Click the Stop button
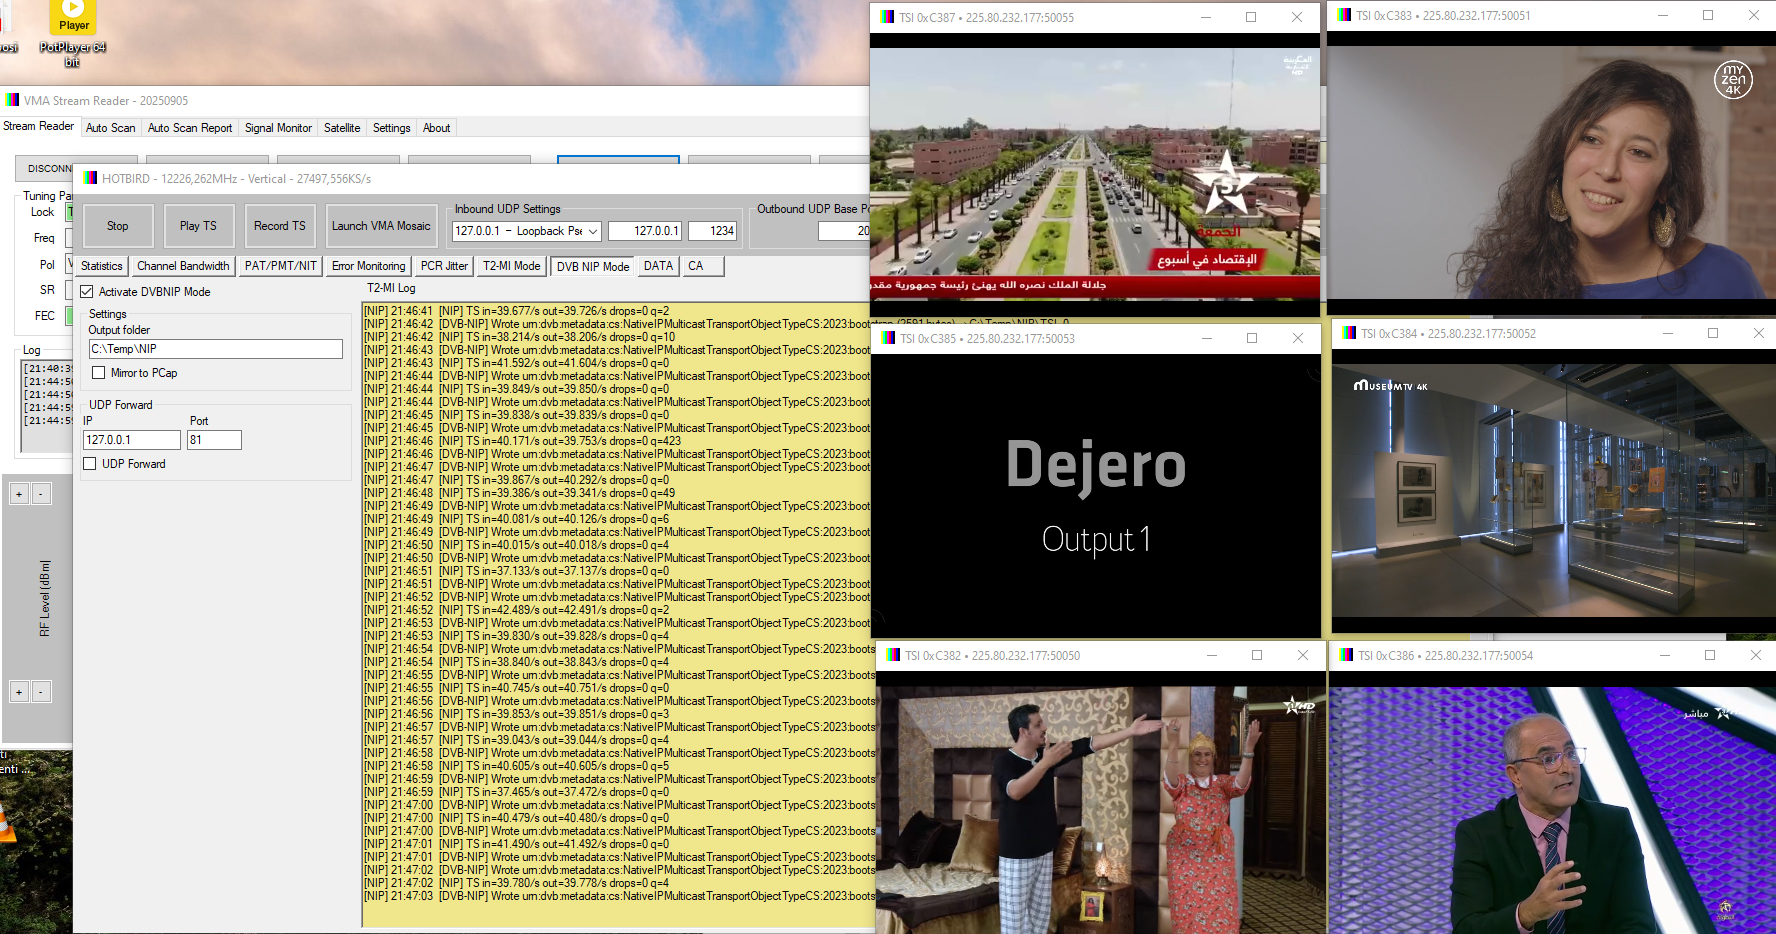Viewport: 1776px width, 934px height. click(118, 226)
